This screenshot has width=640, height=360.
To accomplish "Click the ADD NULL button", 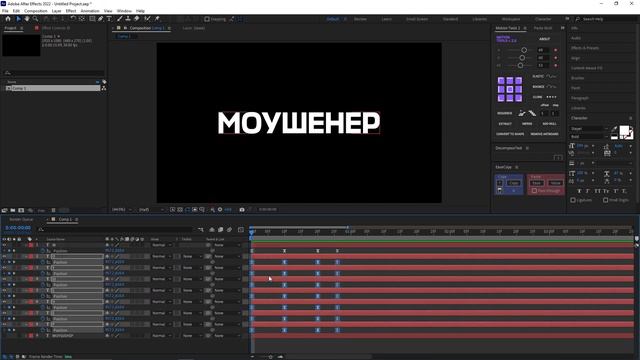I will tap(549, 124).
